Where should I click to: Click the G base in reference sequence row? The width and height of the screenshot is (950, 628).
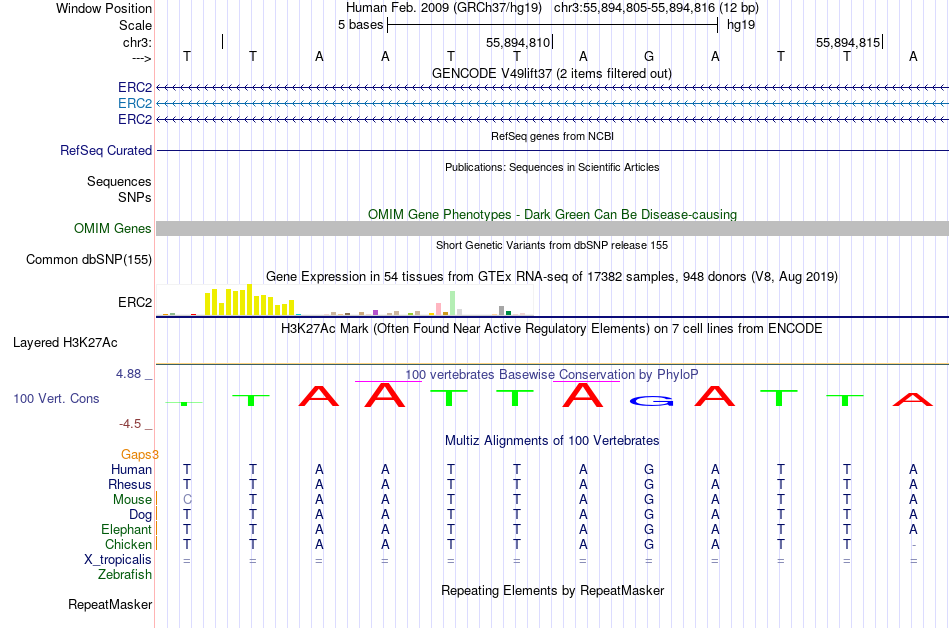click(649, 57)
